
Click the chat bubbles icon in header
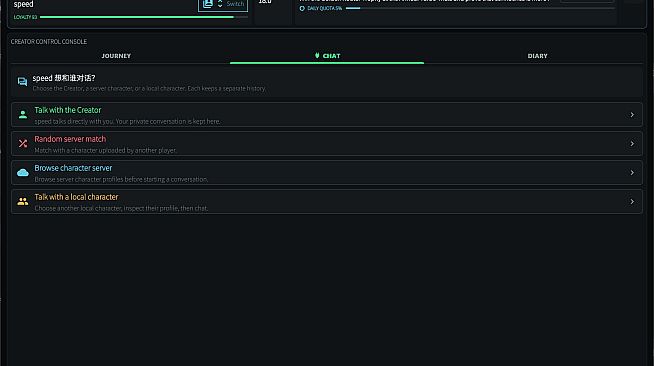point(23,82)
